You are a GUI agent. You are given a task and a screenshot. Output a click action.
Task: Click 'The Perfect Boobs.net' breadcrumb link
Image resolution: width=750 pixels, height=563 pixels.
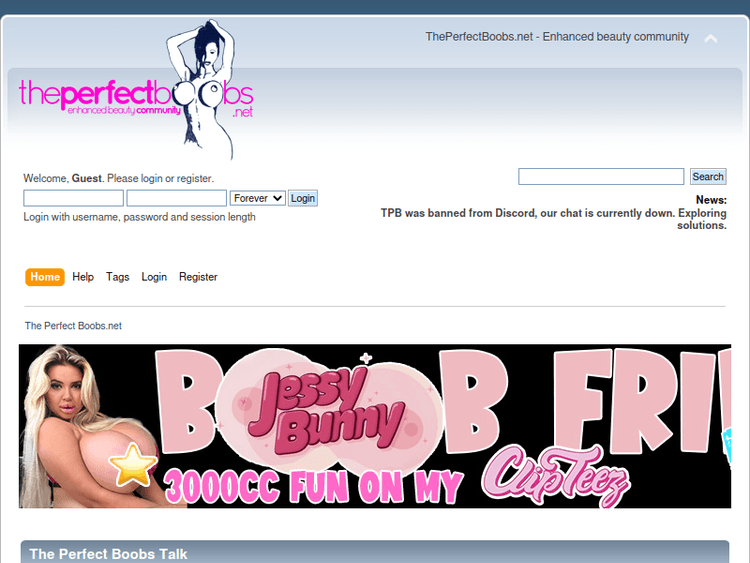click(73, 326)
